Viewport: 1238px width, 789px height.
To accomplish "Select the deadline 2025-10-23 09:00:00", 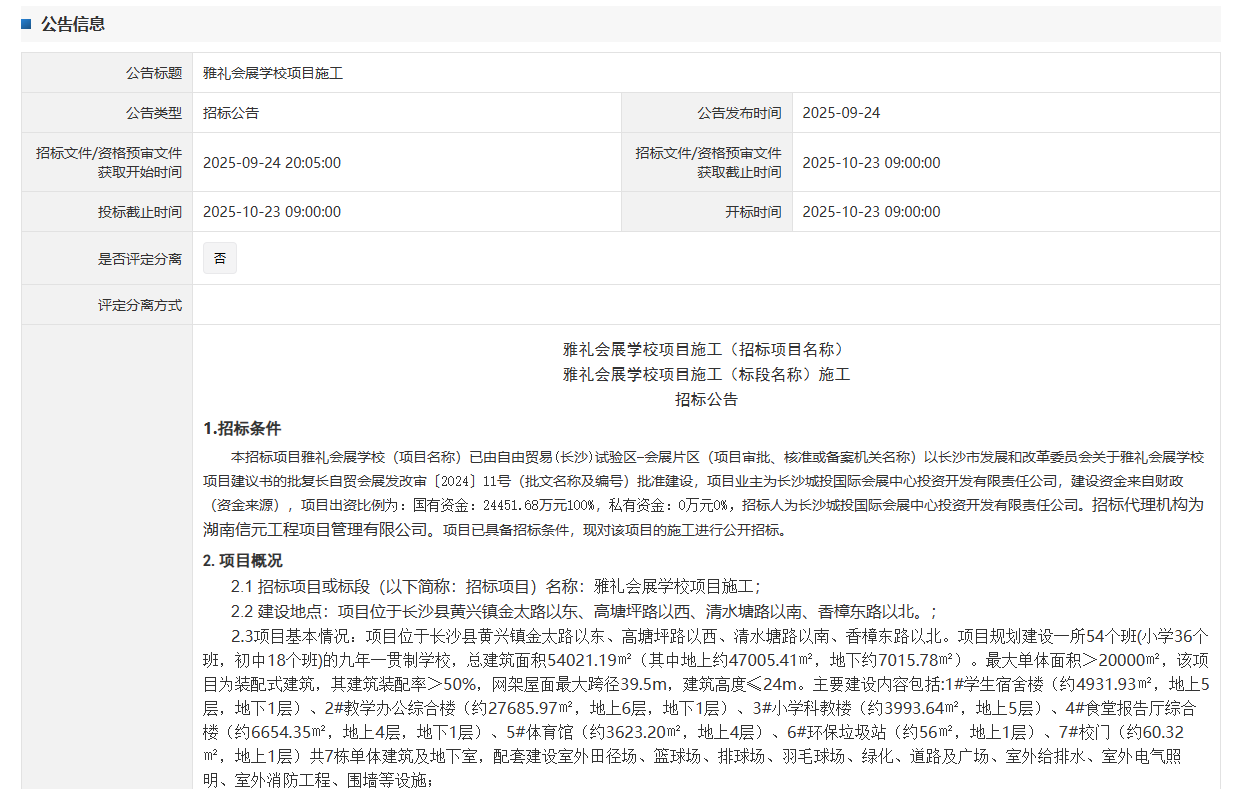I will pos(872,162).
